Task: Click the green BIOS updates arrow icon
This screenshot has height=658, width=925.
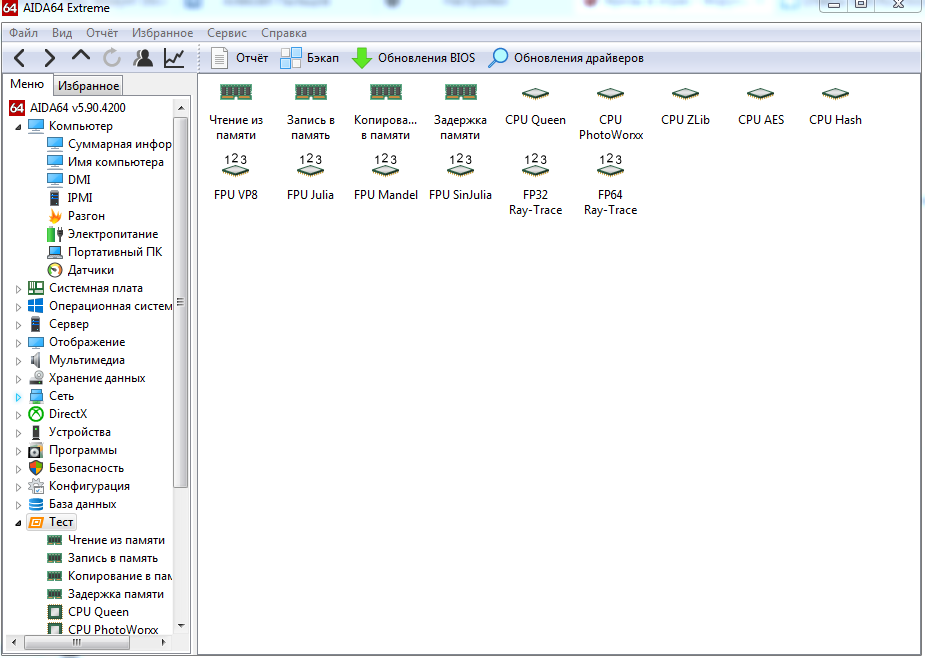Action: coord(362,58)
